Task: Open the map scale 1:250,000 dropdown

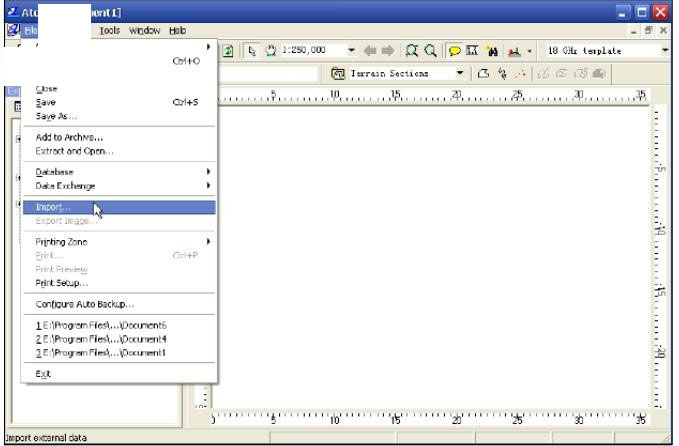Action: coord(351,51)
